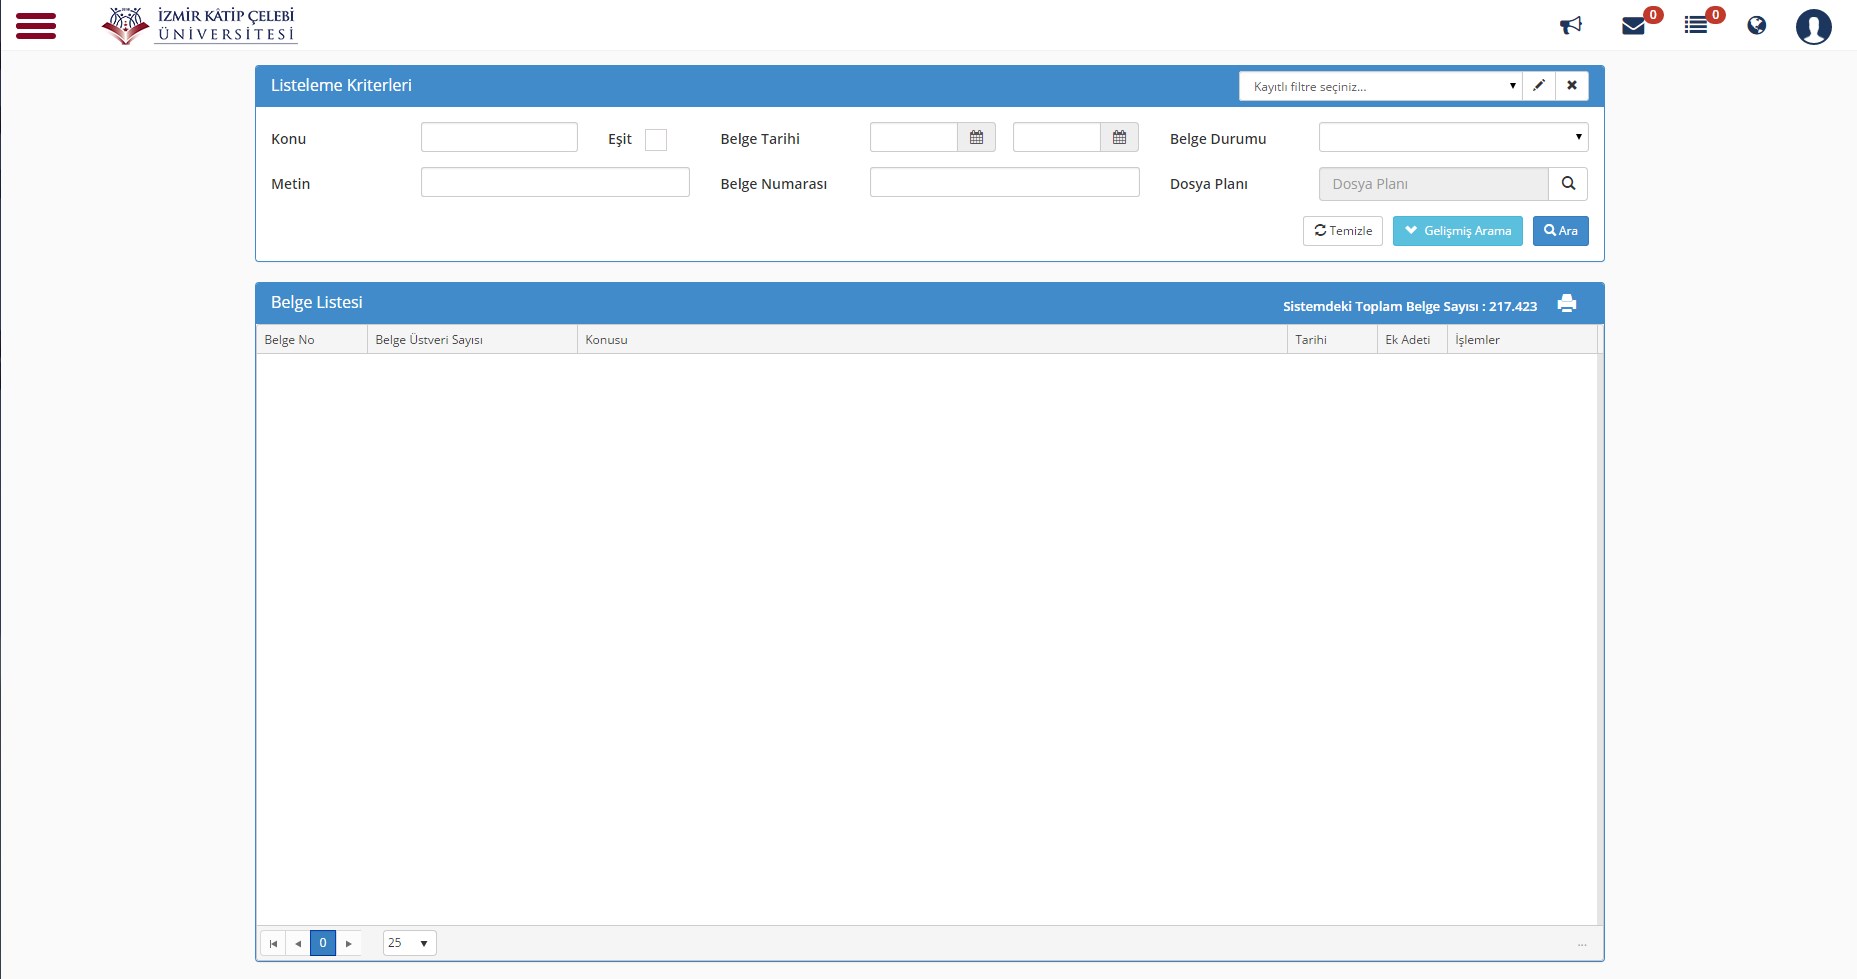Open the user profile avatar
1857x979 pixels.
click(x=1813, y=26)
